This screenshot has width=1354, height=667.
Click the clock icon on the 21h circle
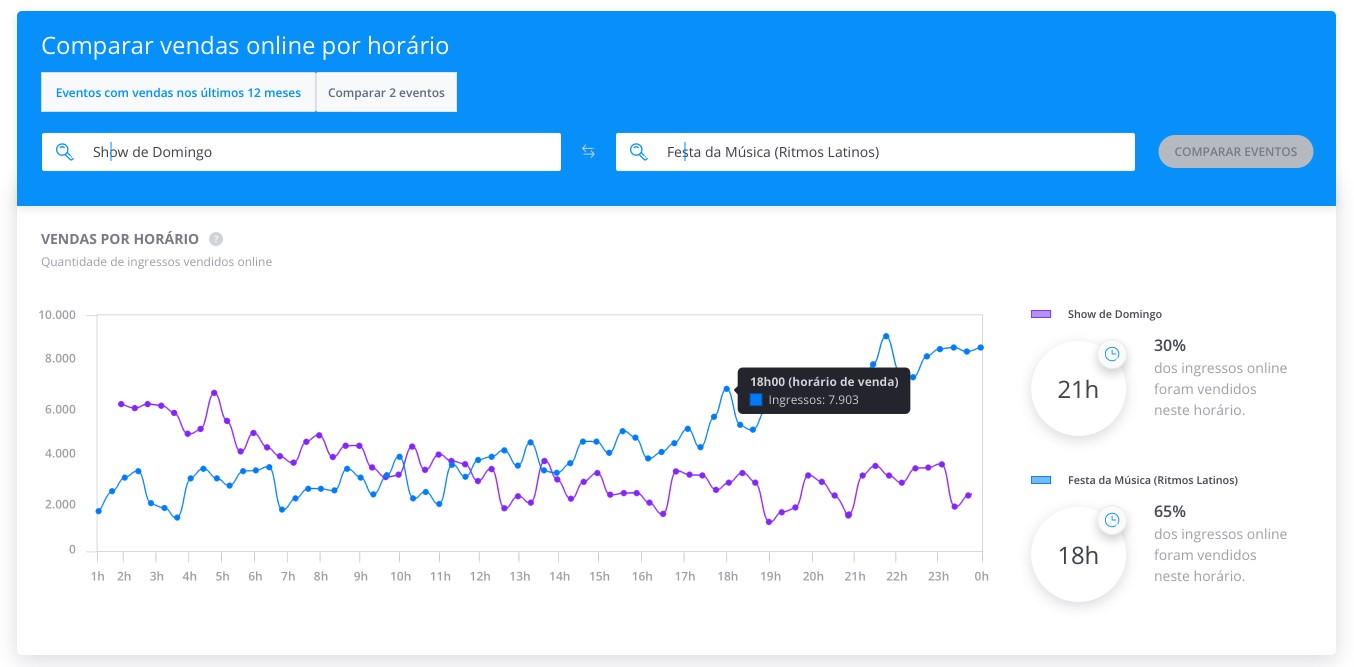[x=1111, y=354]
